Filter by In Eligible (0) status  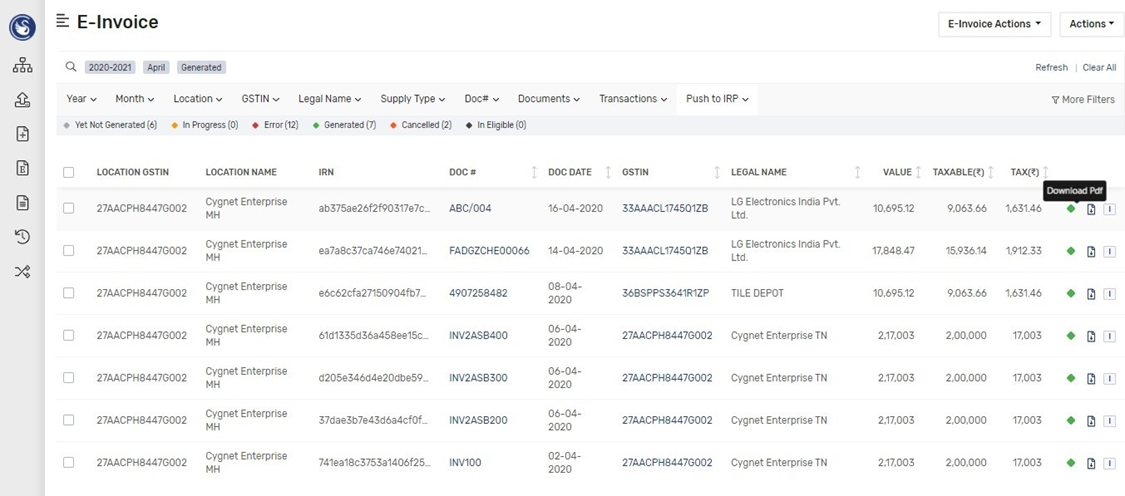tap(496, 125)
